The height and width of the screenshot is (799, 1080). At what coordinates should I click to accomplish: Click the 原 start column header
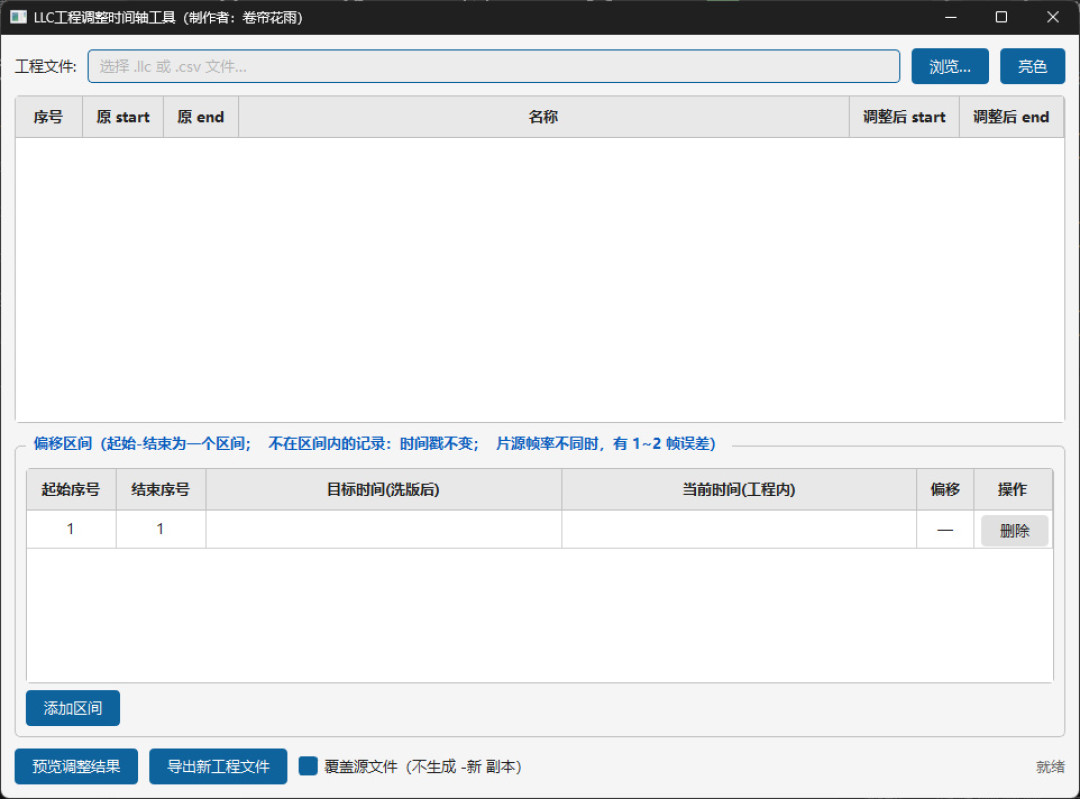(x=123, y=117)
